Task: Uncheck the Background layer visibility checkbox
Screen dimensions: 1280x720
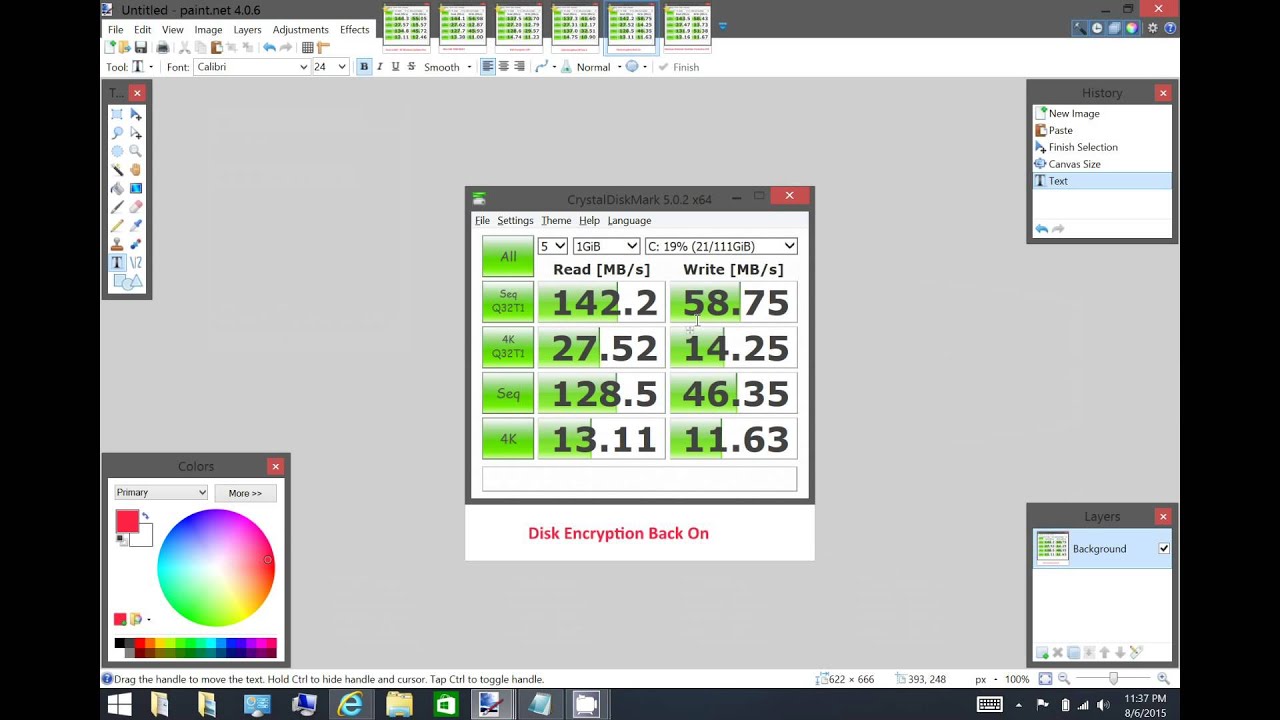Action: pyautogui.click(x=1164, y=549)
